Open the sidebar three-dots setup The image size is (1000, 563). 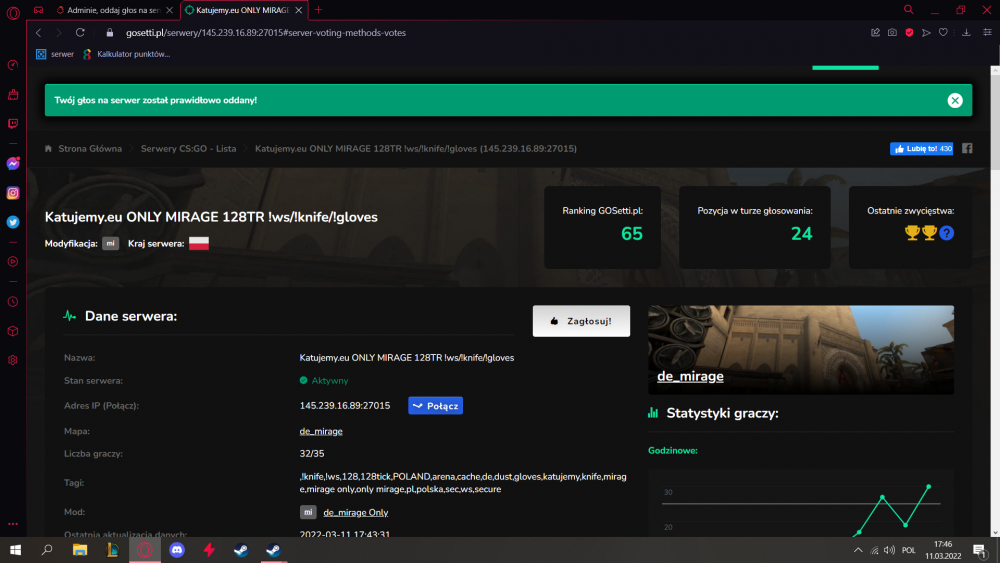click(x=13, y=524)
